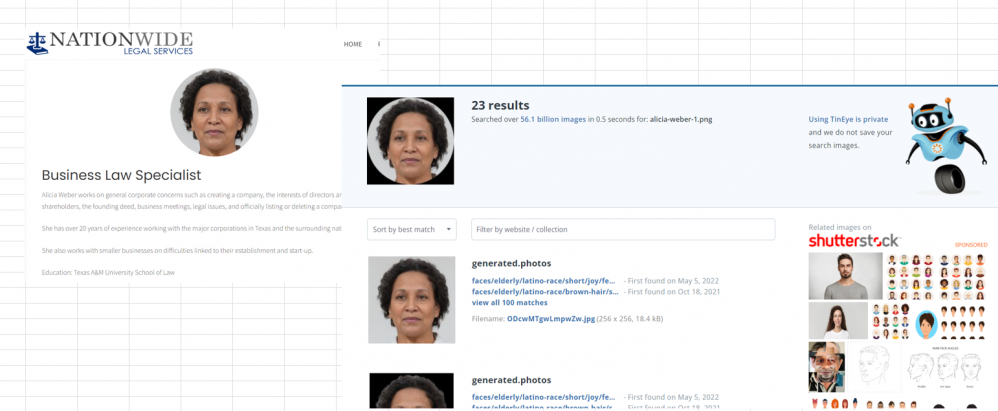Viewport: 998px width, 411px height.
Task: Open Shutterstock image of woman in white shirt
Action: (838, 320)
